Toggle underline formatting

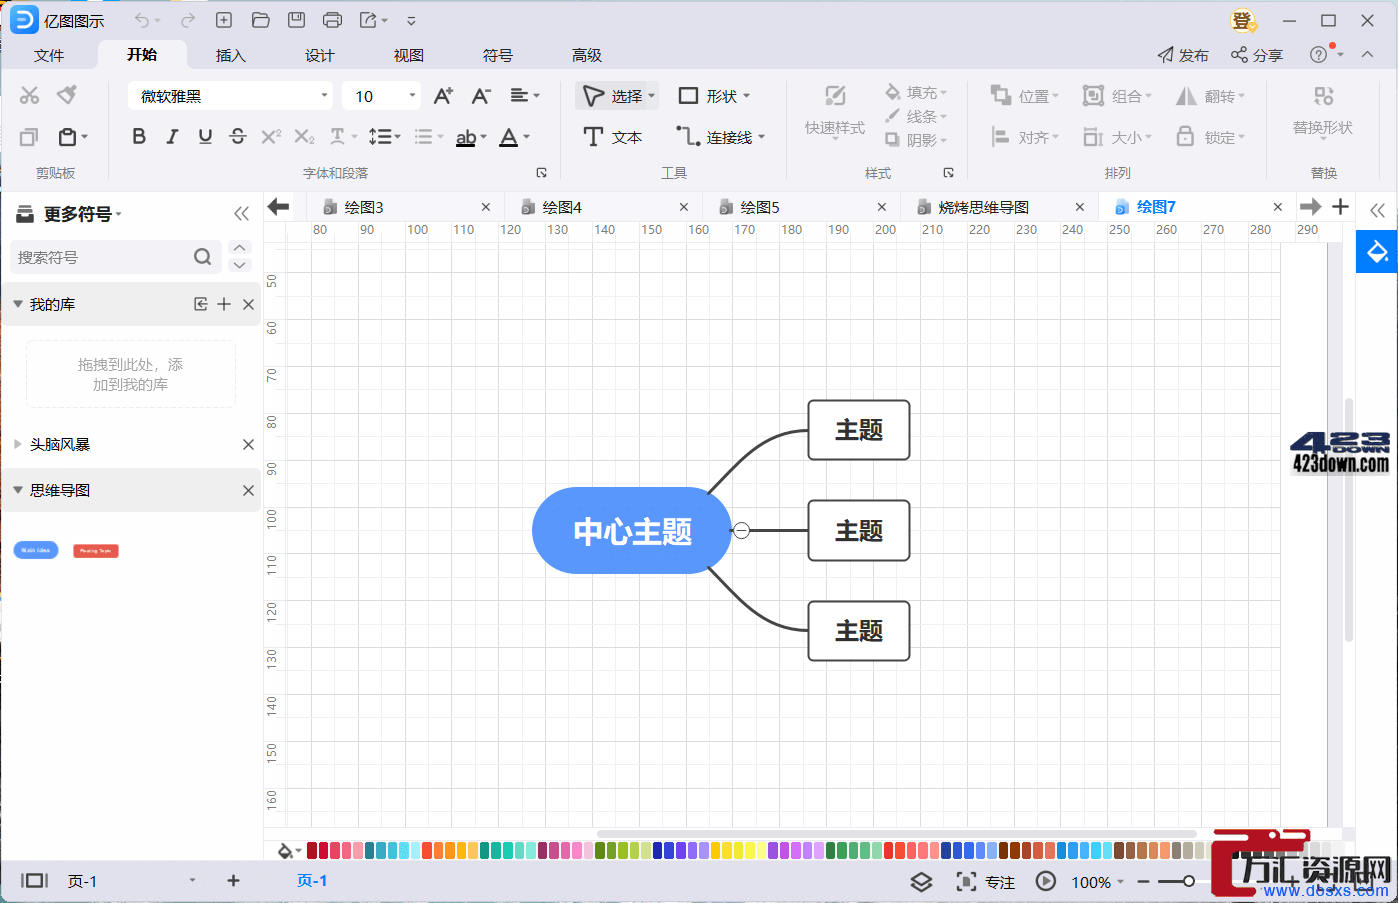[205, 137]
